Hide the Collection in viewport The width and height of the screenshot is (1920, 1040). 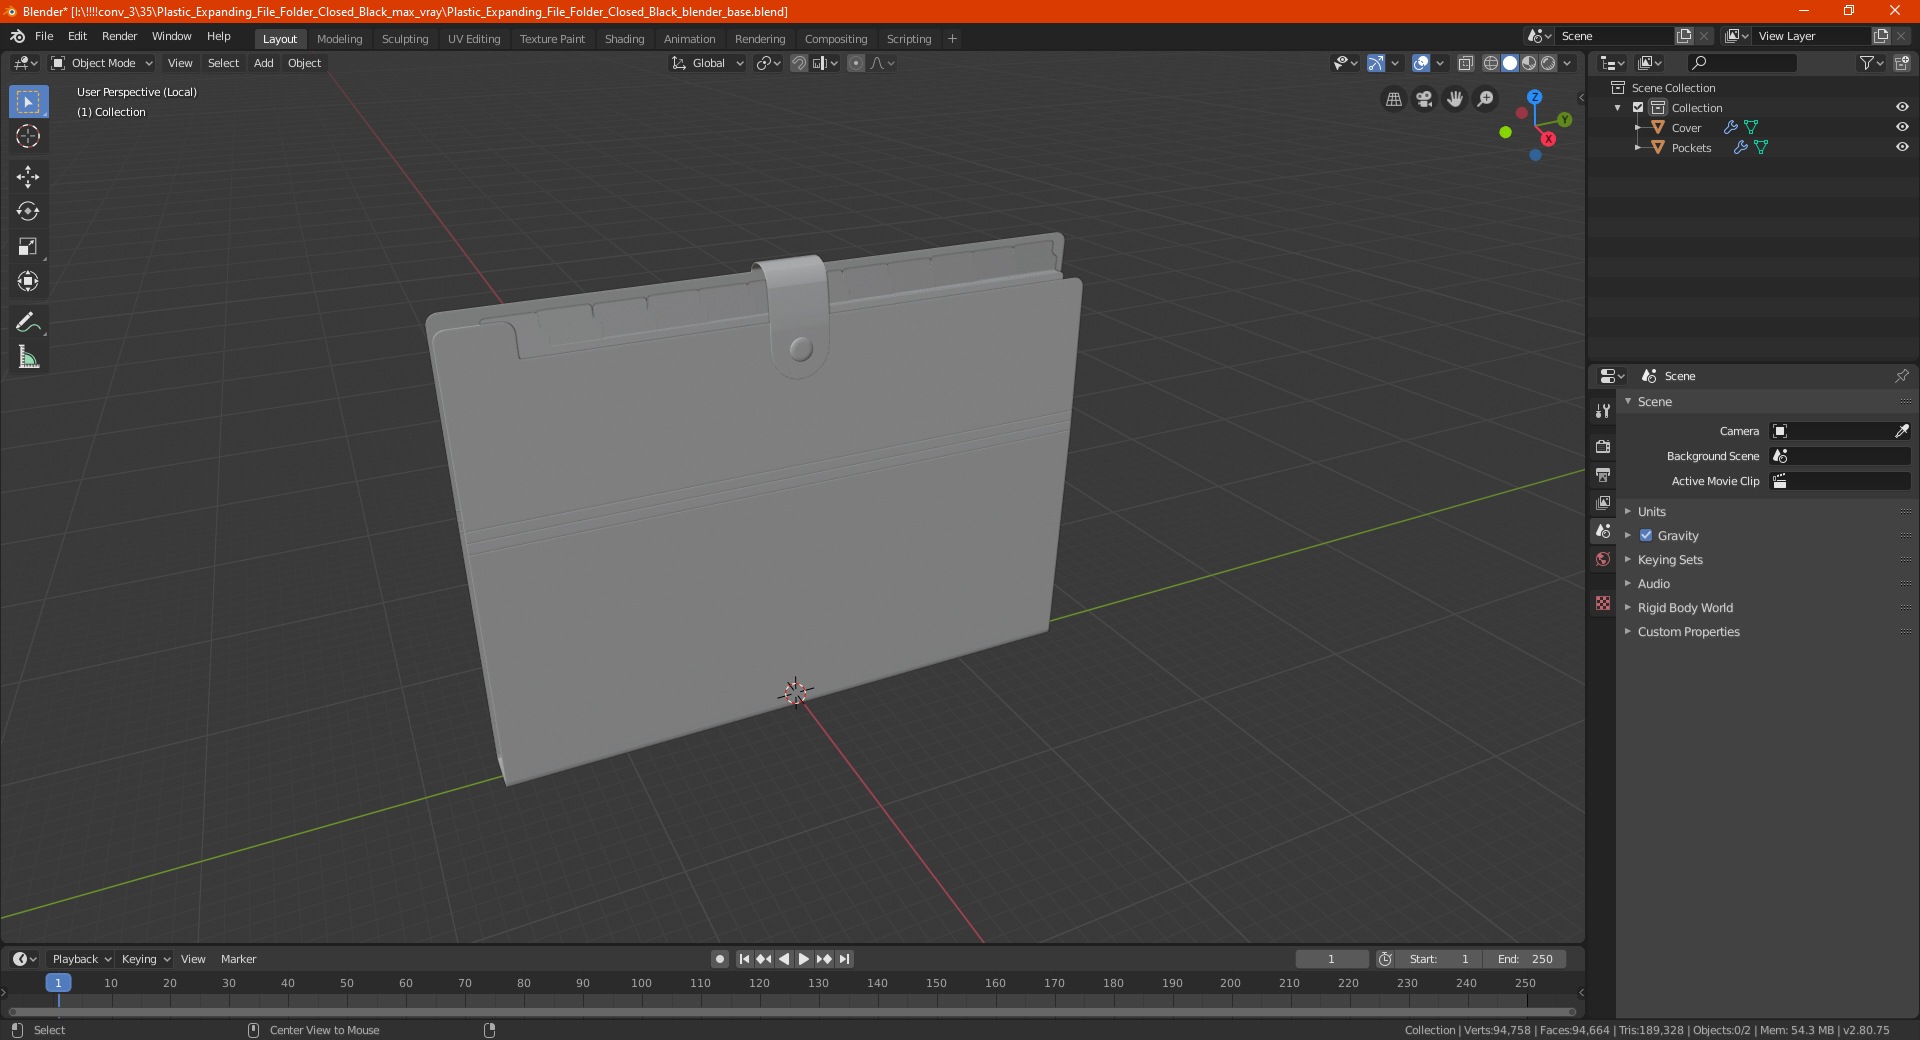(1902, 107)
